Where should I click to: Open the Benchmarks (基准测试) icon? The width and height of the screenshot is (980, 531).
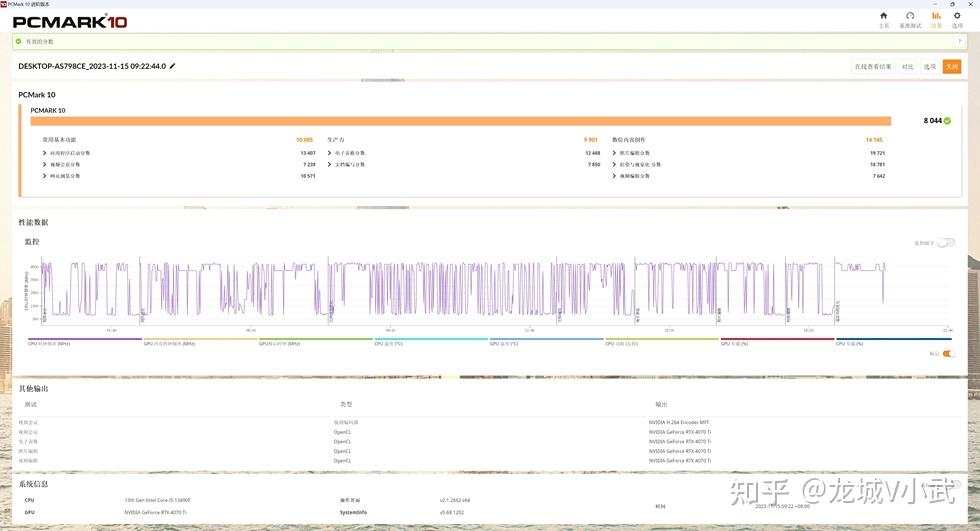click(x=910, y=16)
